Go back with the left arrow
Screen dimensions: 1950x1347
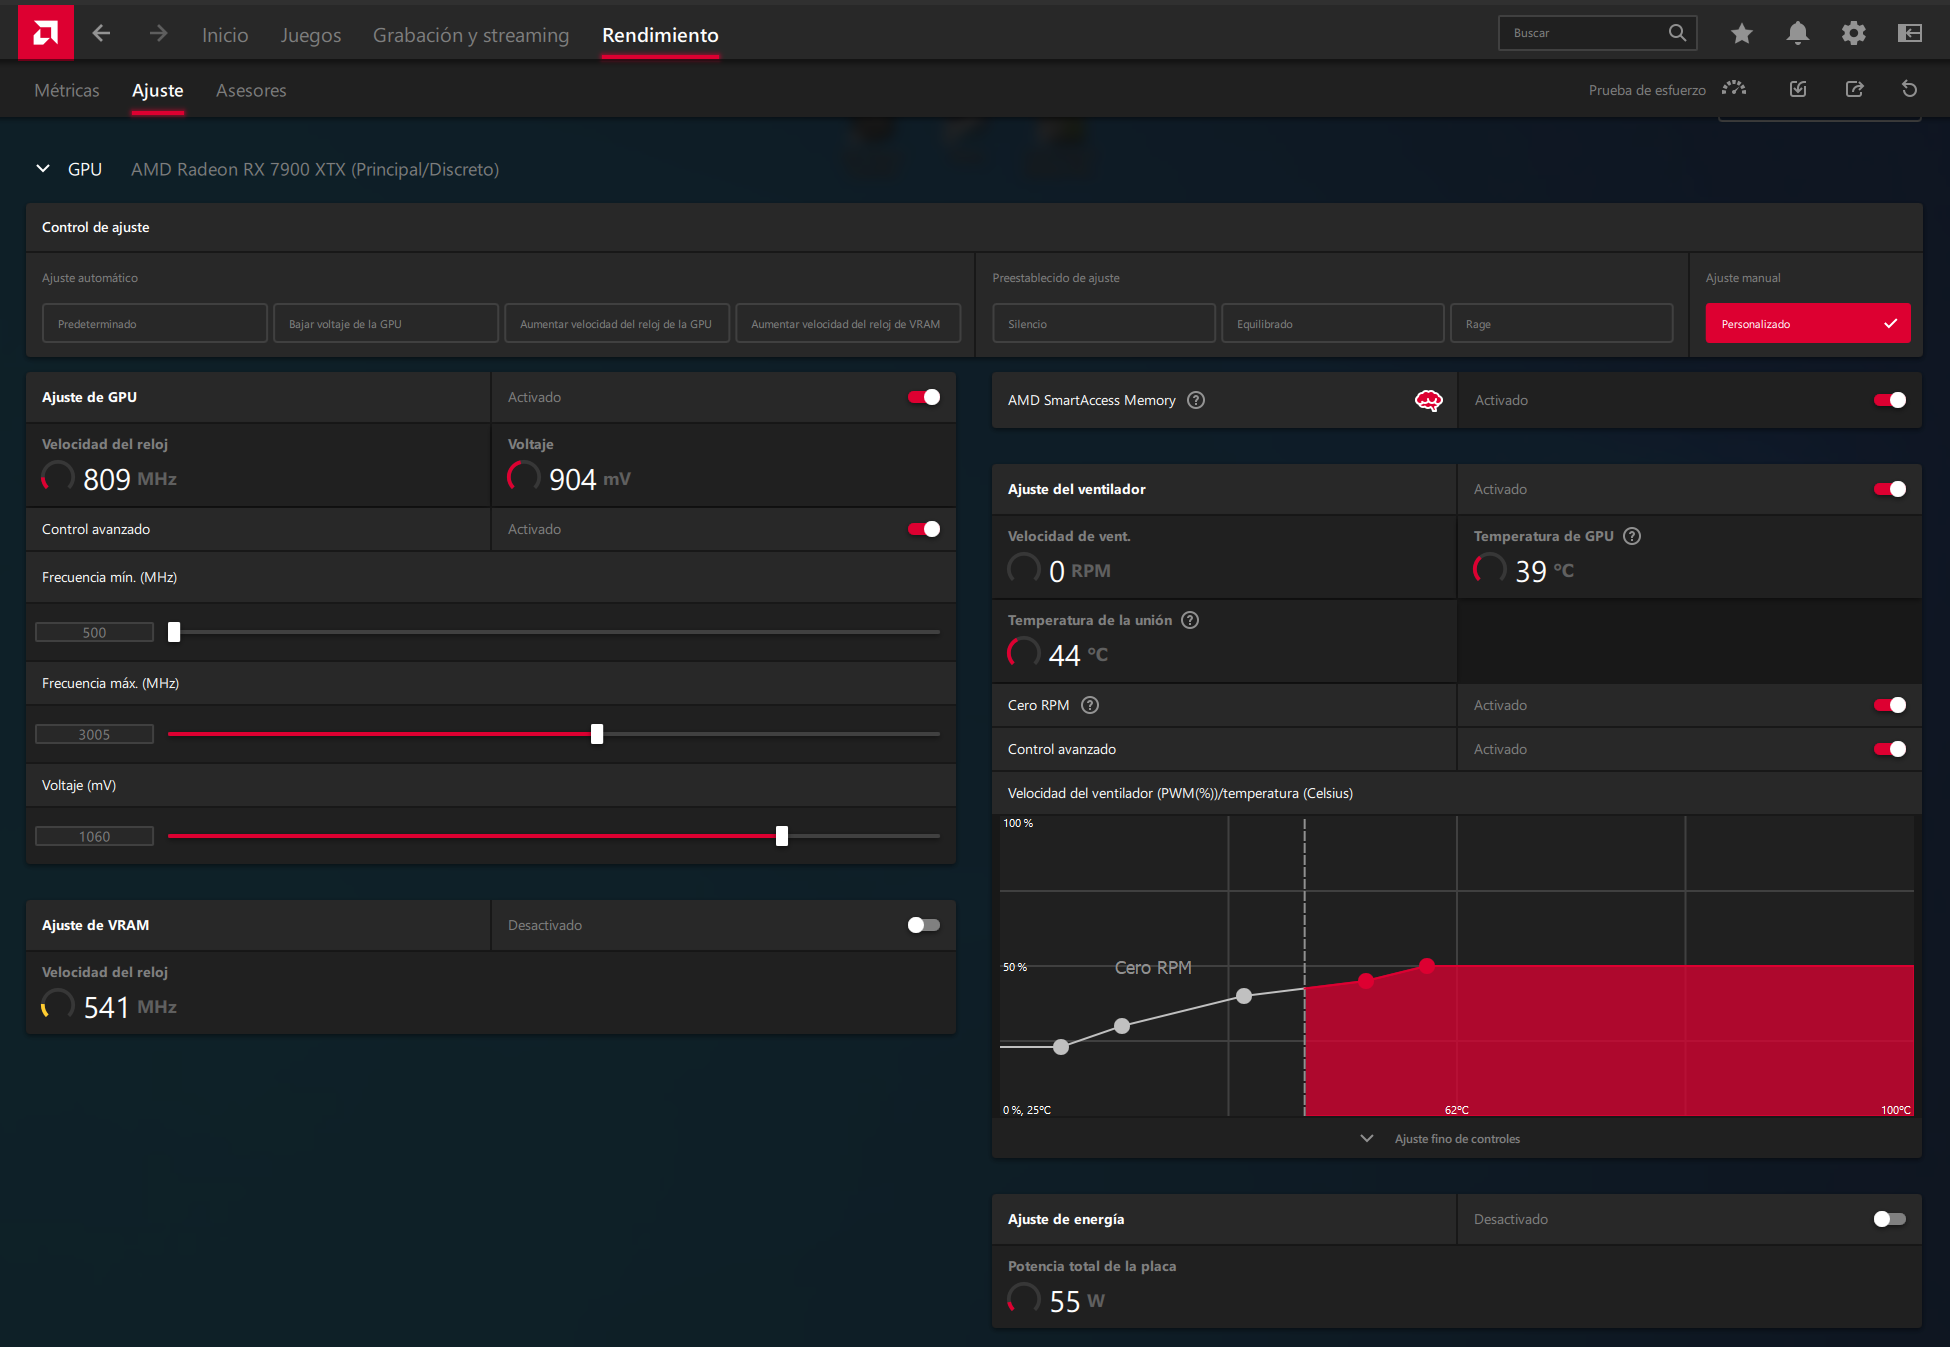101,34
